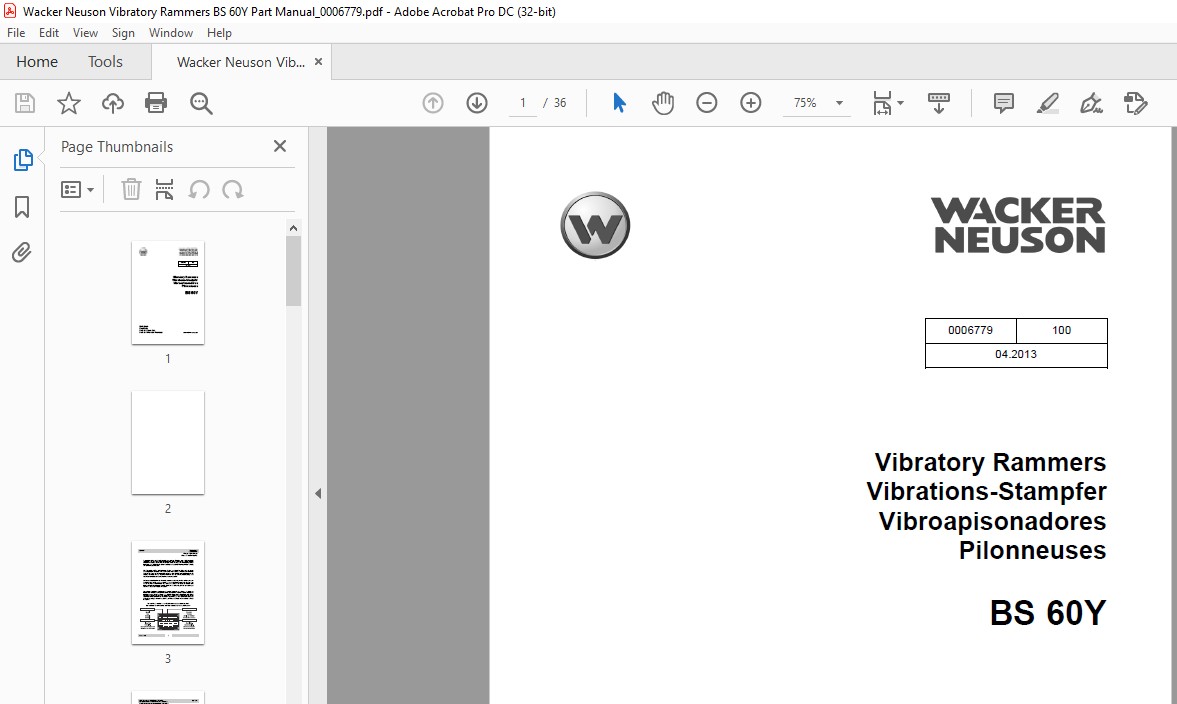This screenshot has width=1177, height=704.
Task: Rotate page clockwise
Action: 233,189
